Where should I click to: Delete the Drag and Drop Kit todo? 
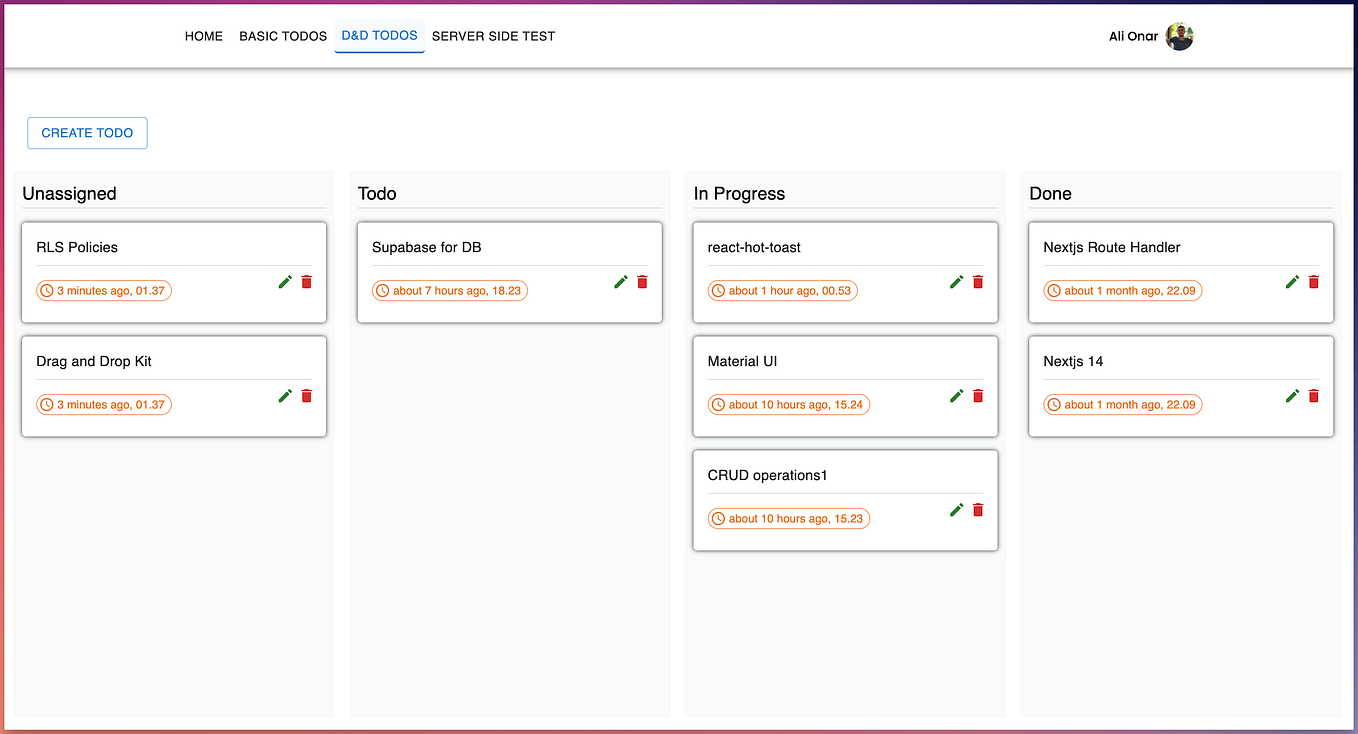click(306, 395)
